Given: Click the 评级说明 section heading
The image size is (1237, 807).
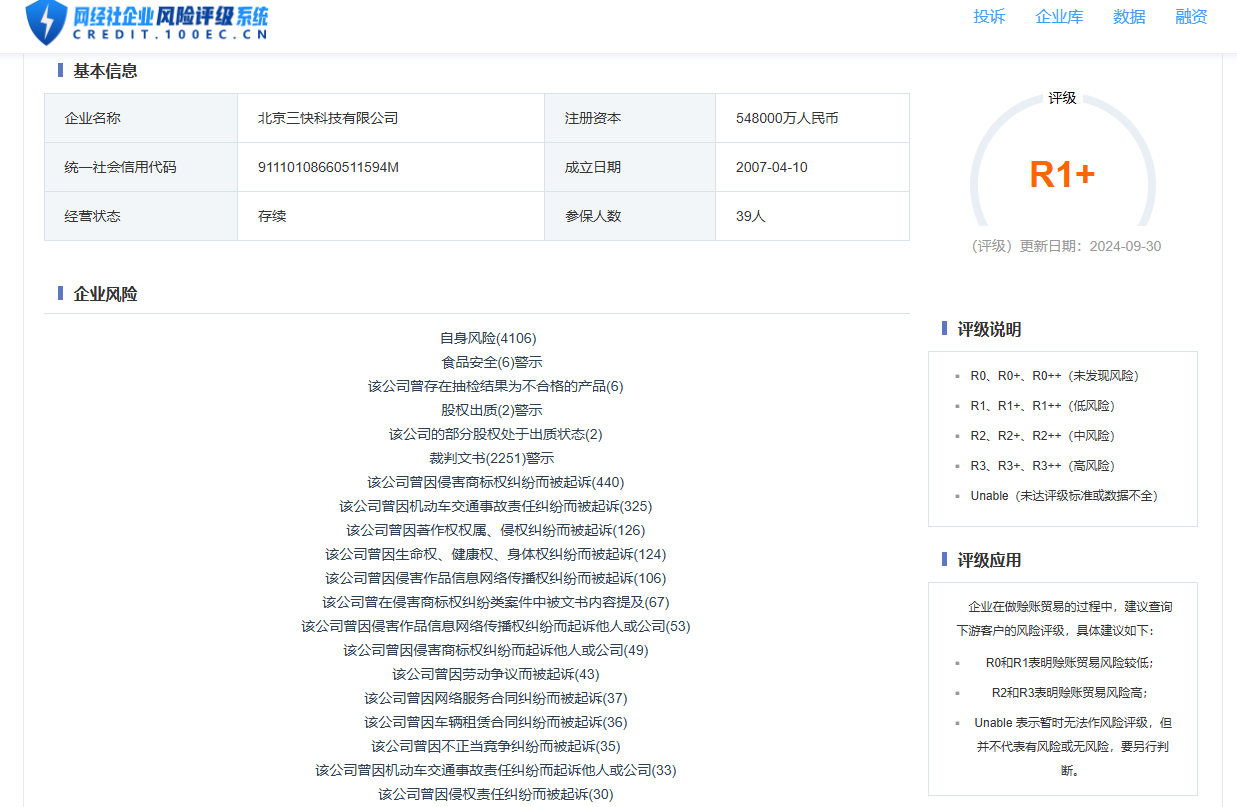Looking at the screenshot, I should click(x=989, y=329).
